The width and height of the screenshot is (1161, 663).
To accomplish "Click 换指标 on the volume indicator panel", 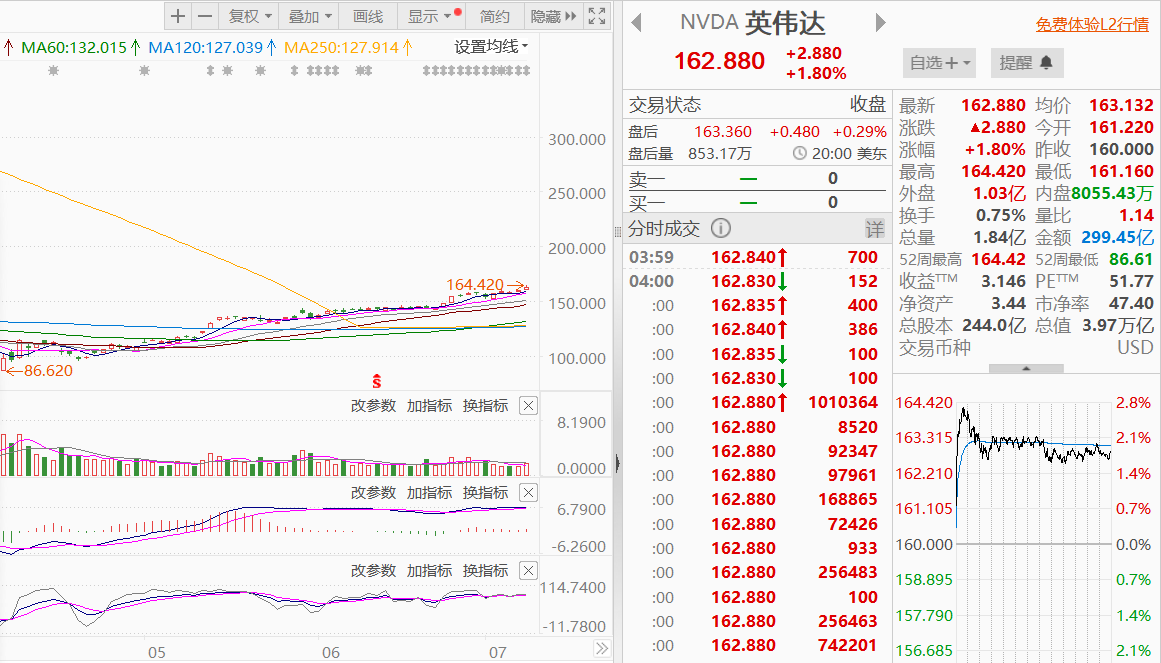I will pos(485,405).
